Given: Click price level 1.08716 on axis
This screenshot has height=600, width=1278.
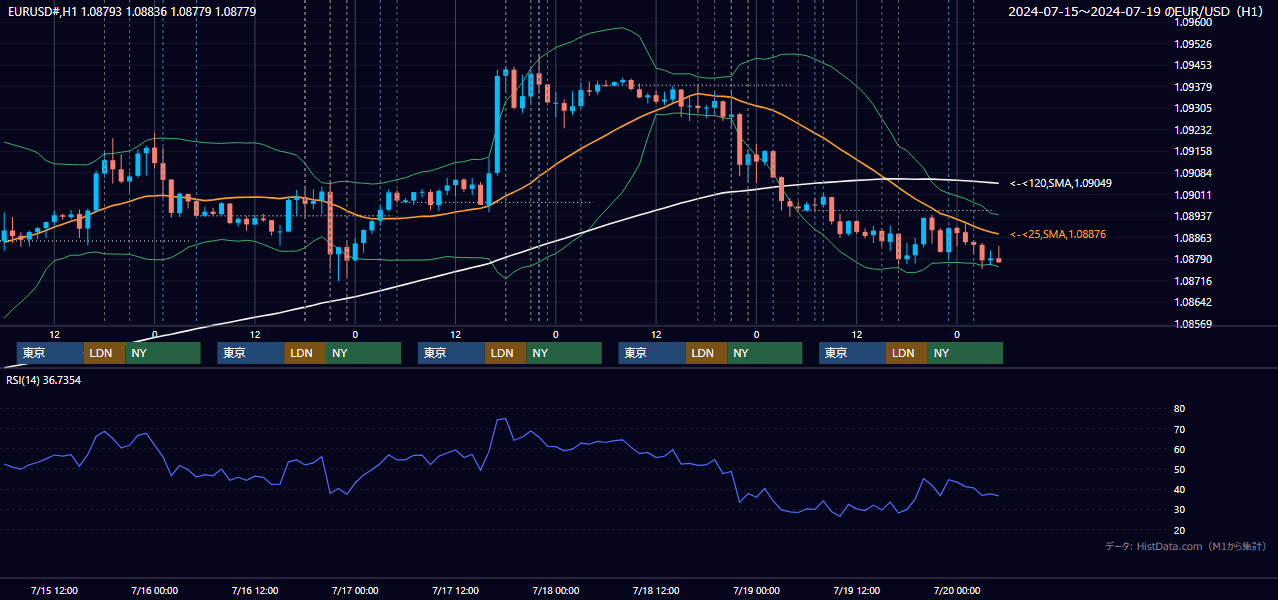Looking at the screenshot, I should (x=1192, y=281).
